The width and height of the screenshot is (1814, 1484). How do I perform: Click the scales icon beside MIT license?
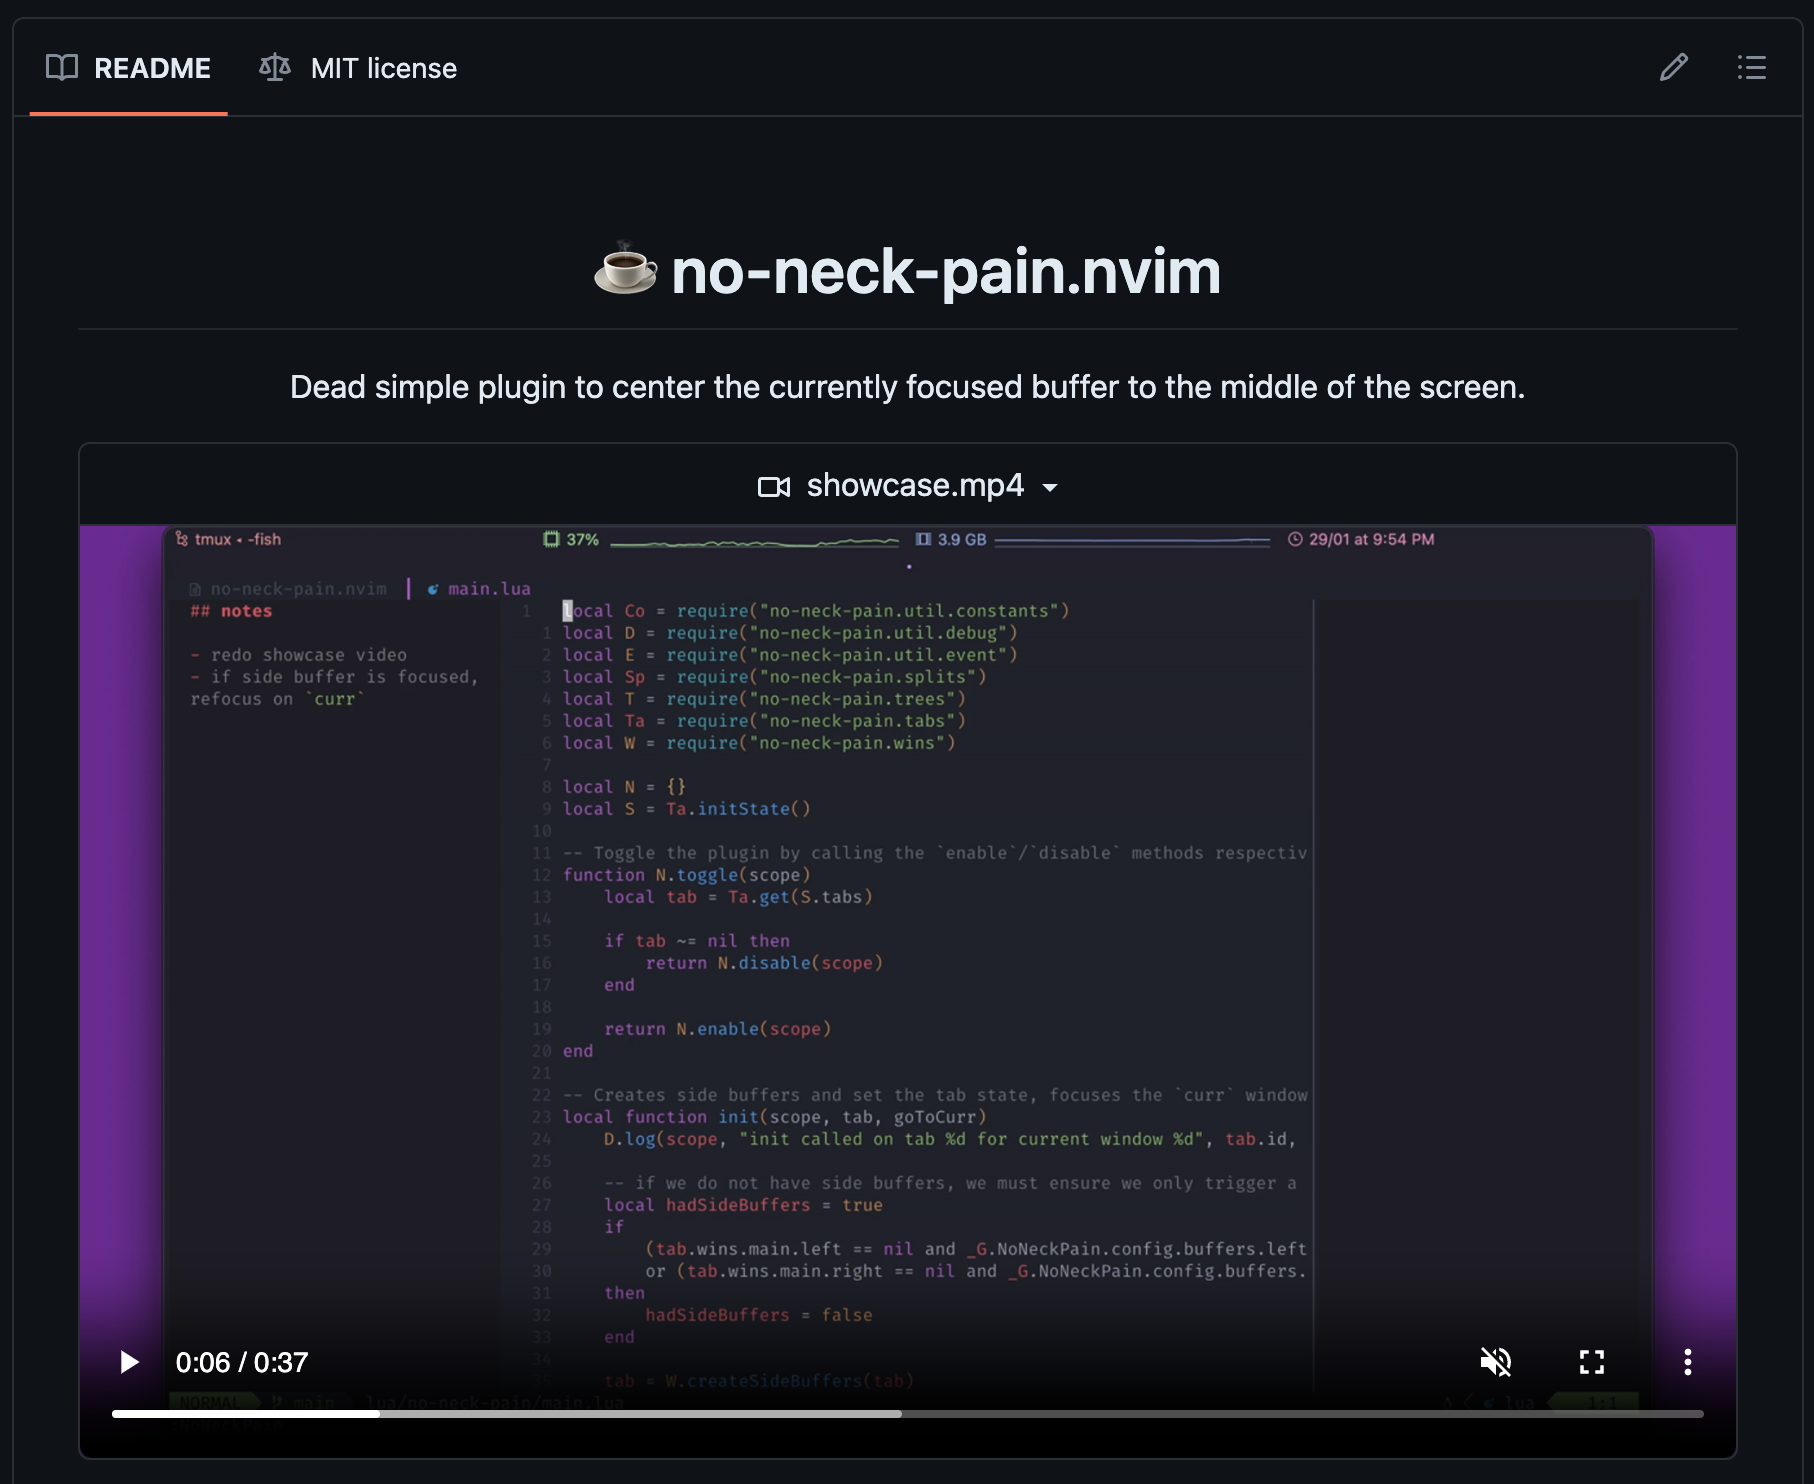pos(274,68)
